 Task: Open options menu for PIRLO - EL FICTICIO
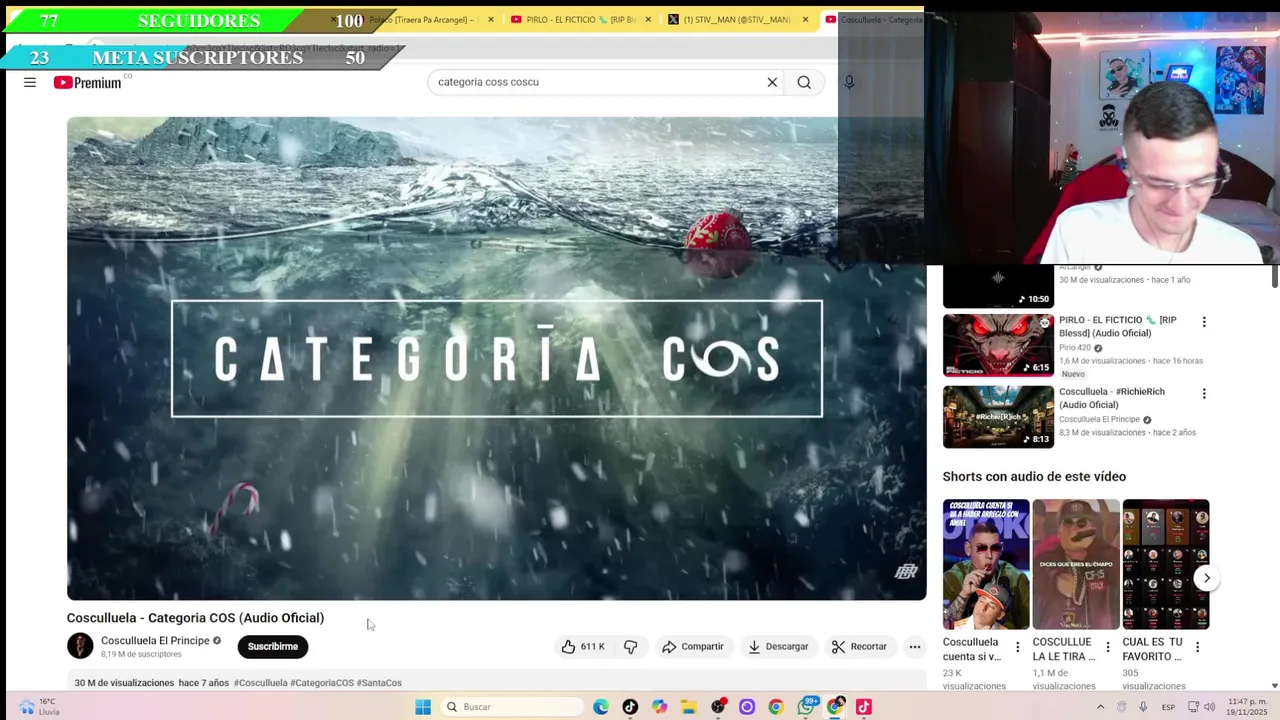pyautogui.click(x=1204, y=322)
